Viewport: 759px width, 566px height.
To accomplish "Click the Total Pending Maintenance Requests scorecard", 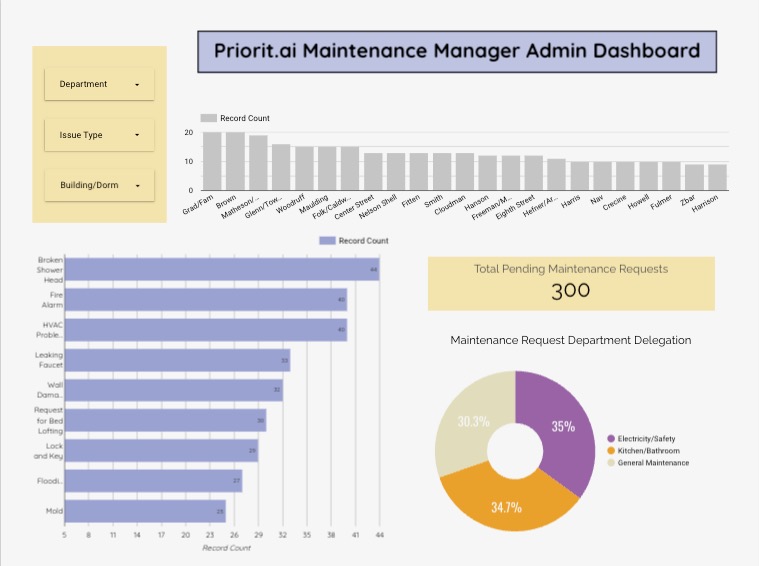I will click(x=571, y=284).
